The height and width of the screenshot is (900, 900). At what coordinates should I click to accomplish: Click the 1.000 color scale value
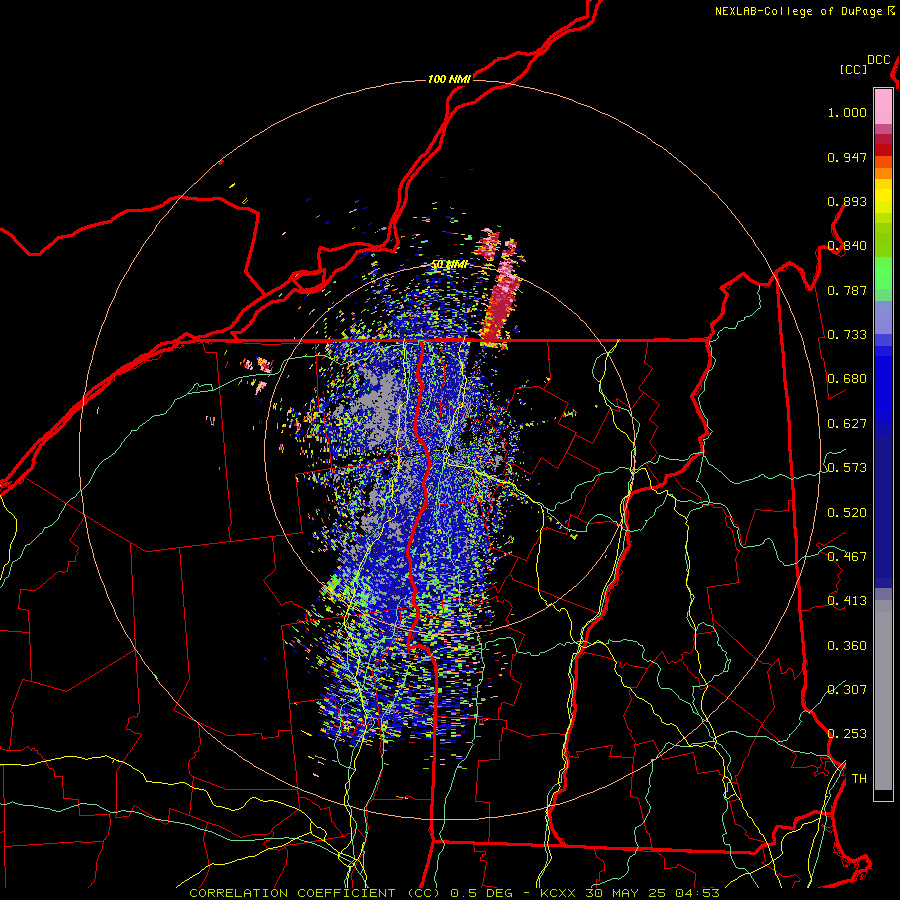[x=847, y=113]
